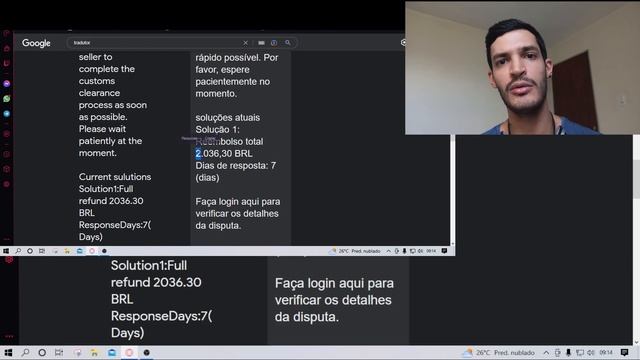
Task: Click weather widget in the small overlaid taskbar
Action: coord(355,251)
